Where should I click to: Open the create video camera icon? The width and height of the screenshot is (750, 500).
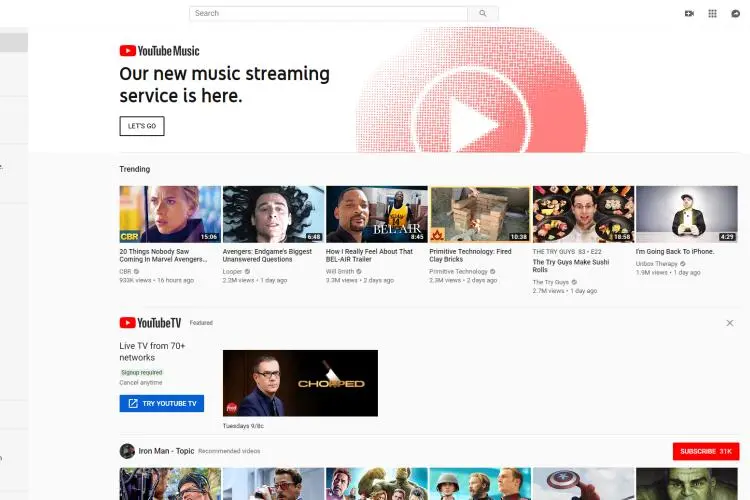(x=689, y=13)
